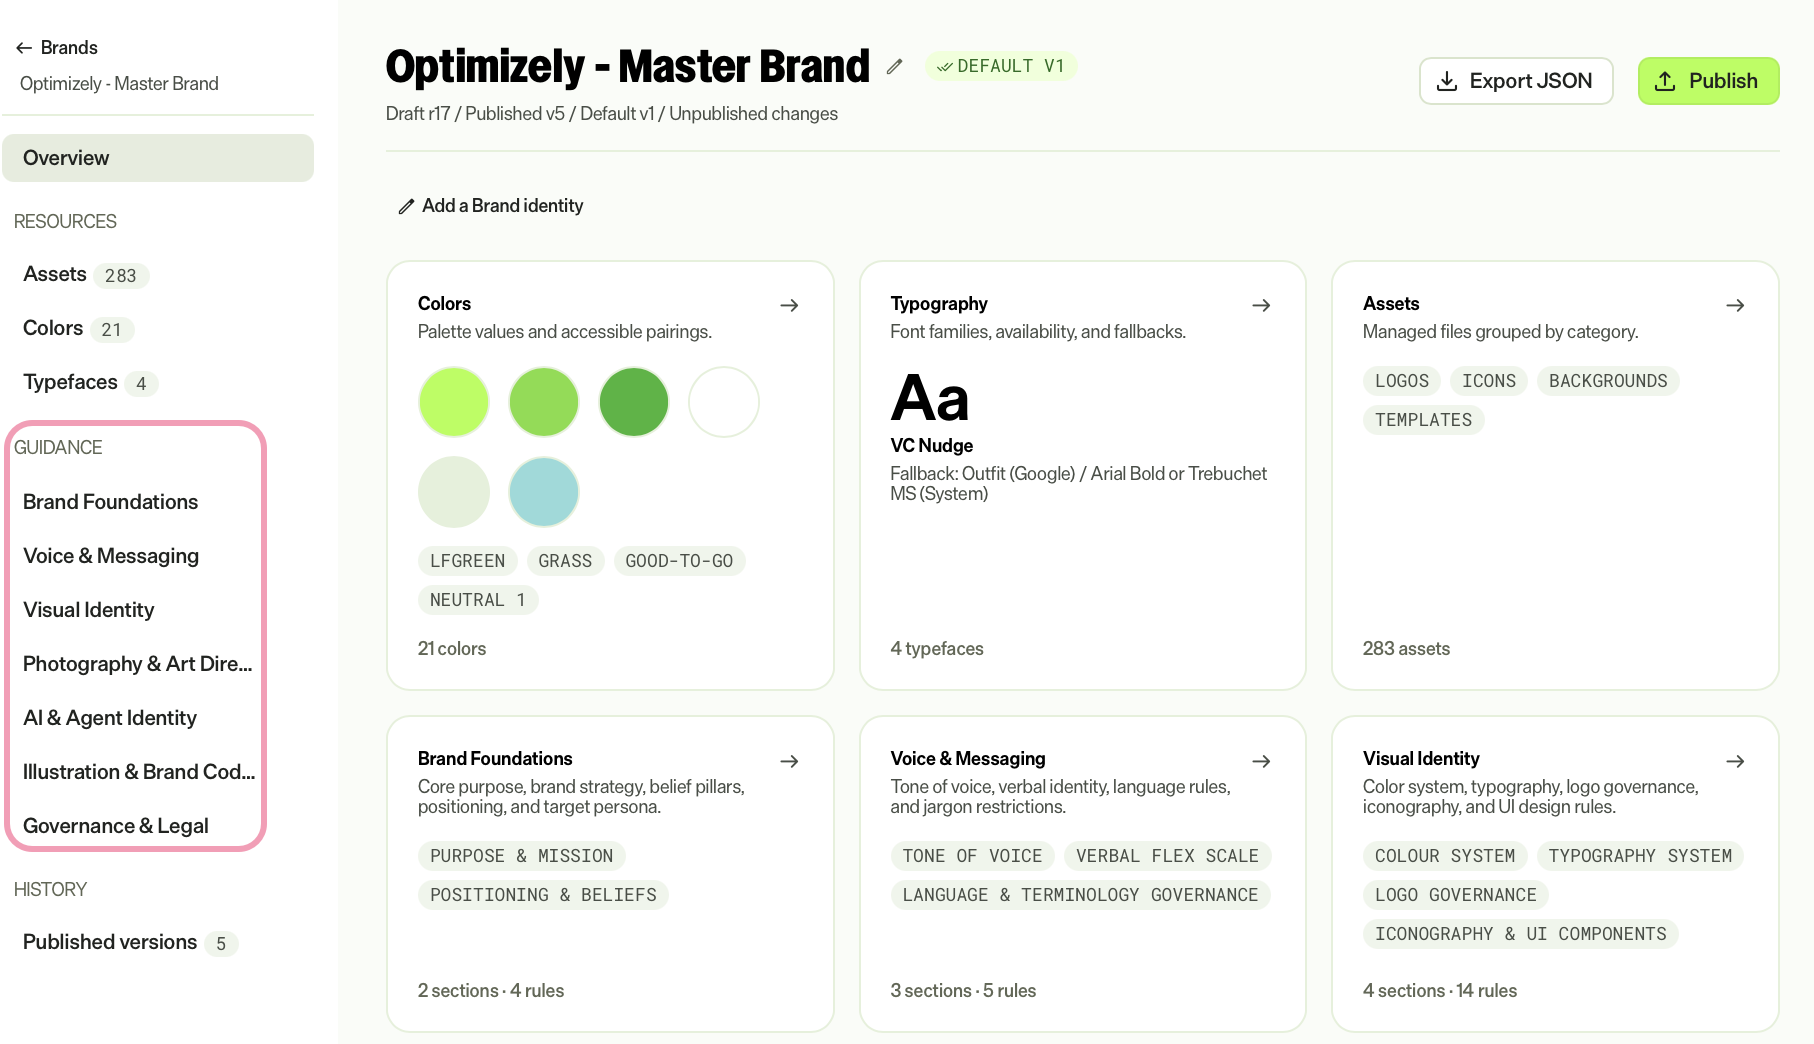Viewport: 1814px width, 1044px height.
Task: Click the pencil icon beside the Master Brand title
Action: (x=894, y=67)
